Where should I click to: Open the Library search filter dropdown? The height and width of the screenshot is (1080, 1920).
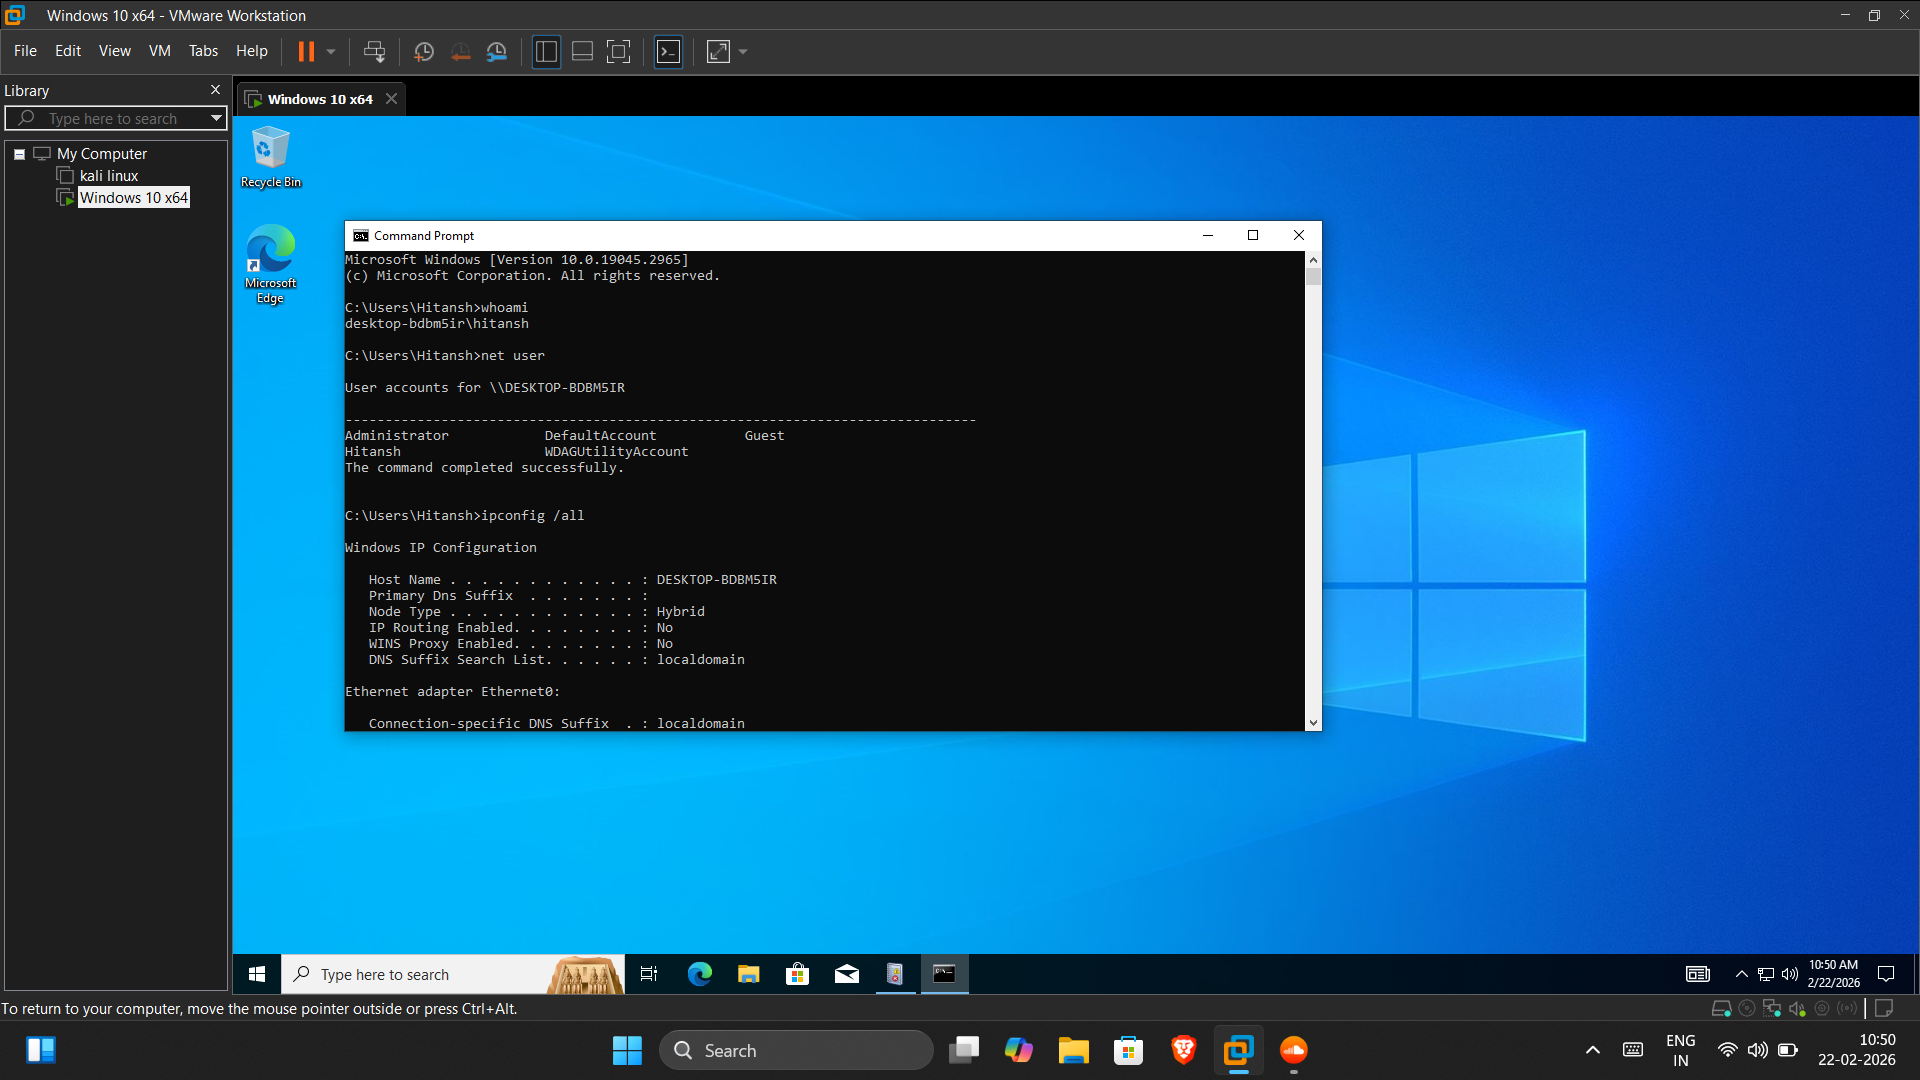pyautogui.click(x=216, y=118)
